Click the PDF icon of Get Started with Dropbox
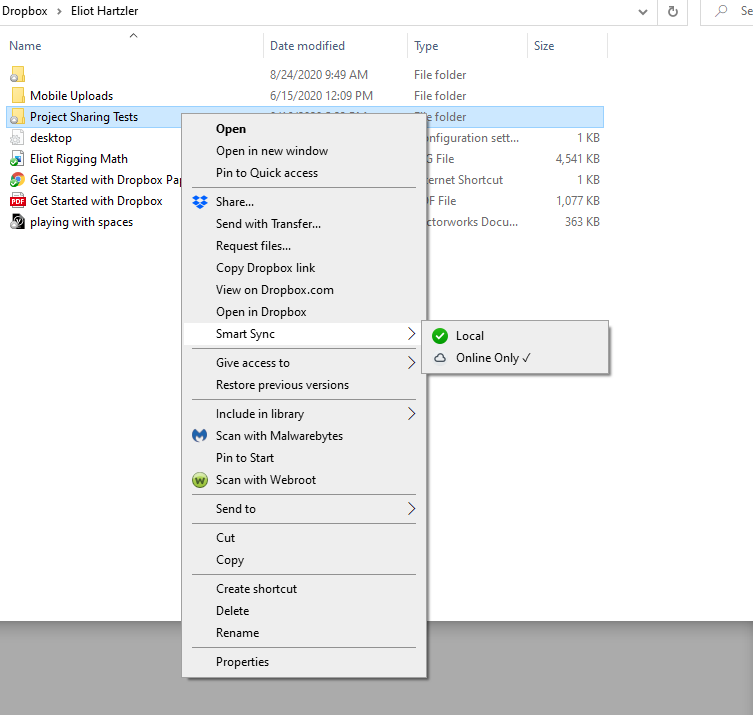The image size is (753, 715). coord(17,201)
